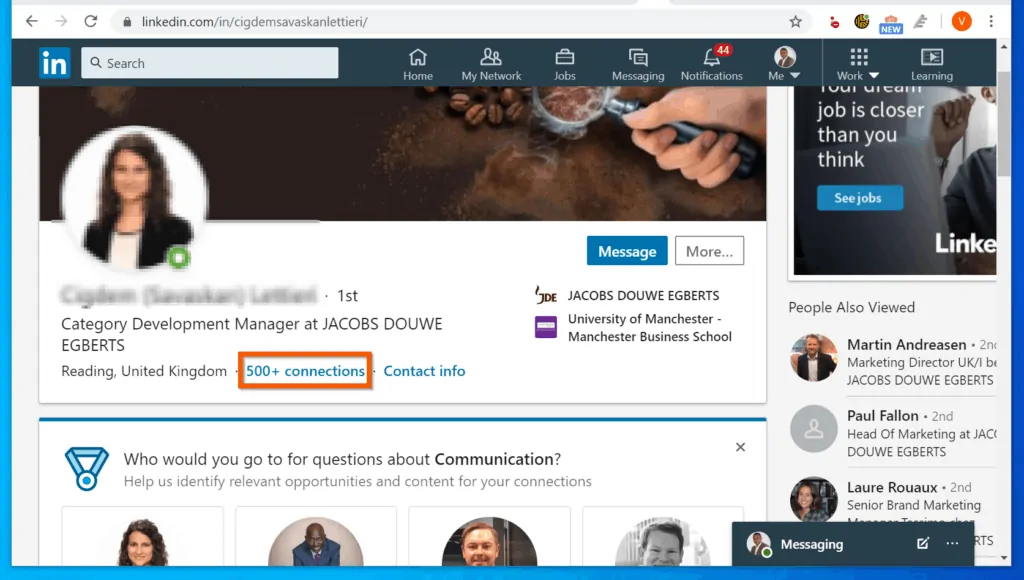Viewport: 1024px width, 580px height.
Task: Click Laure Rouaux's profile picture
Action: pos(814,500)
